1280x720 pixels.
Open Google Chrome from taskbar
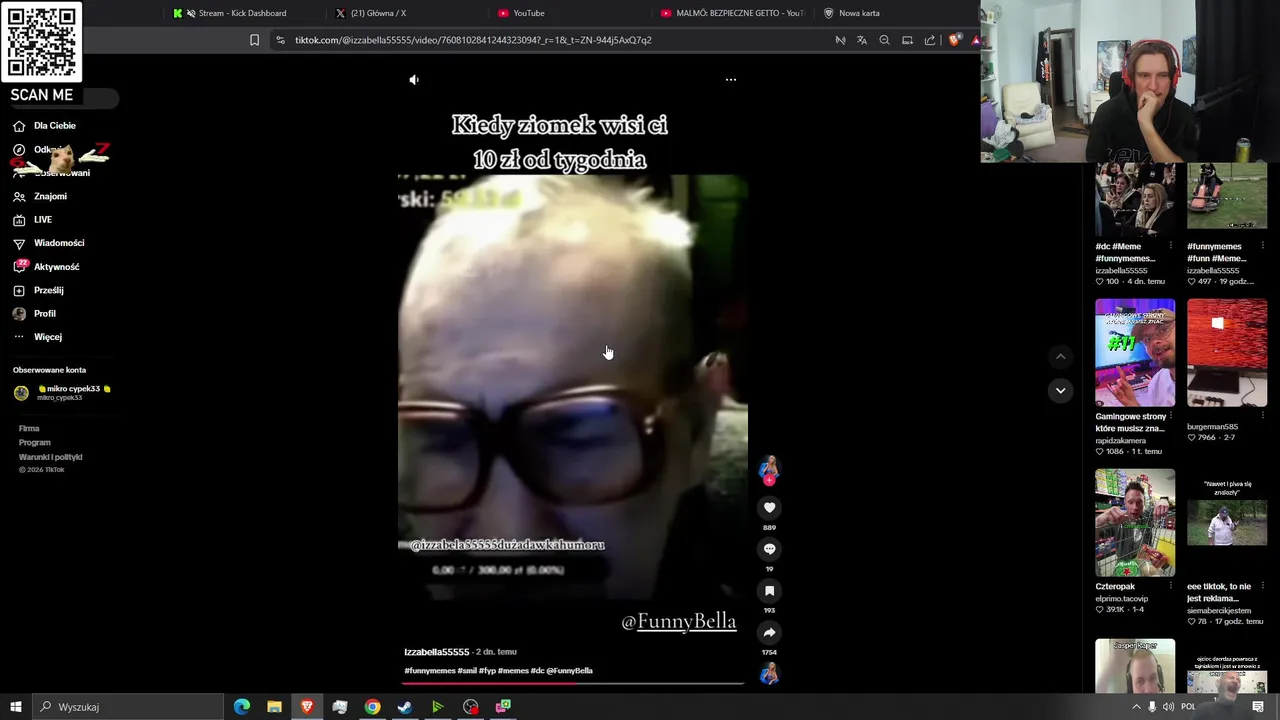[372, 707]
